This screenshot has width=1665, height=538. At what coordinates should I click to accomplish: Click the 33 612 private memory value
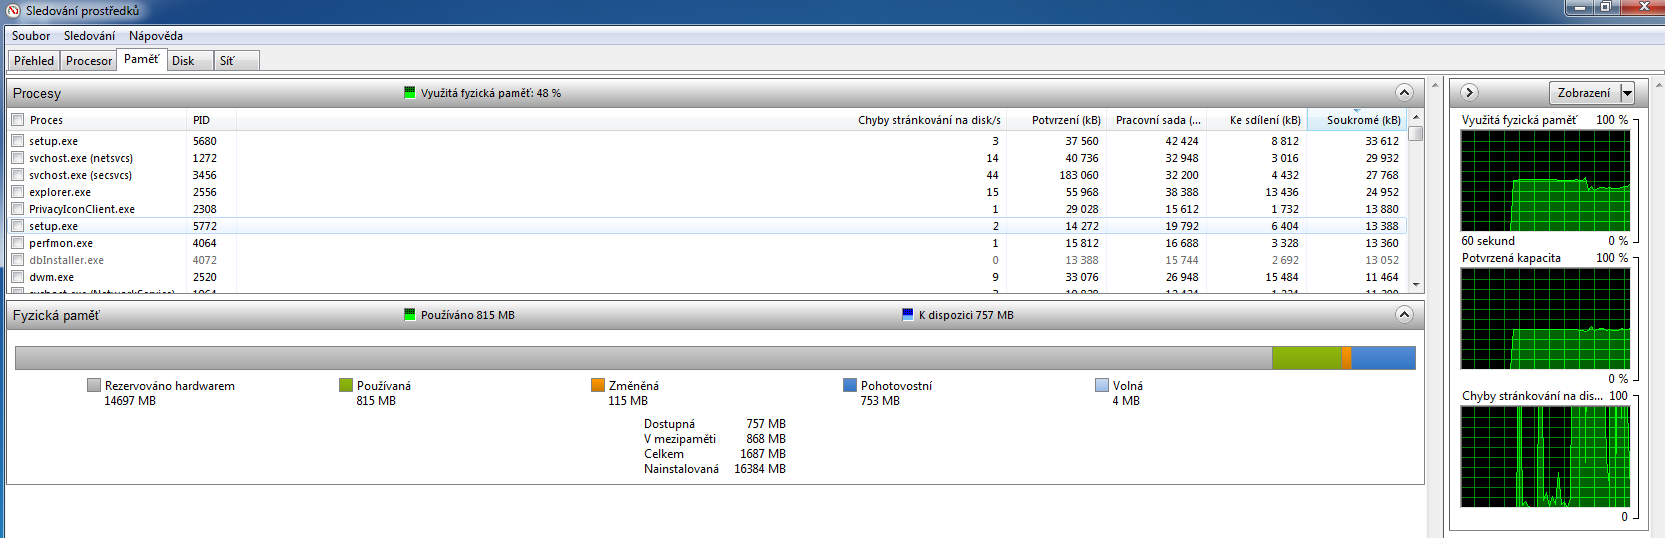1382,141
